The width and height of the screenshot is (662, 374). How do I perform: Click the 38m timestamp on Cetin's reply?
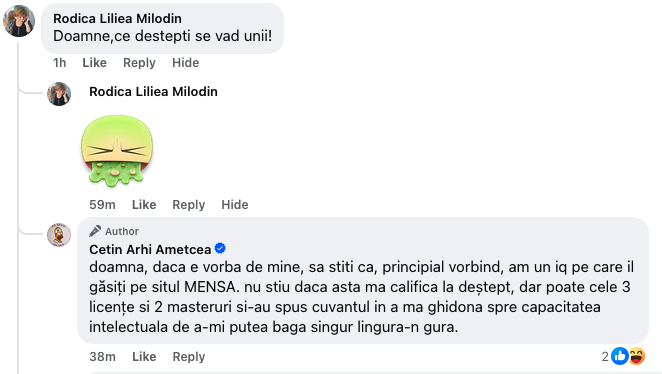[102, 357]
